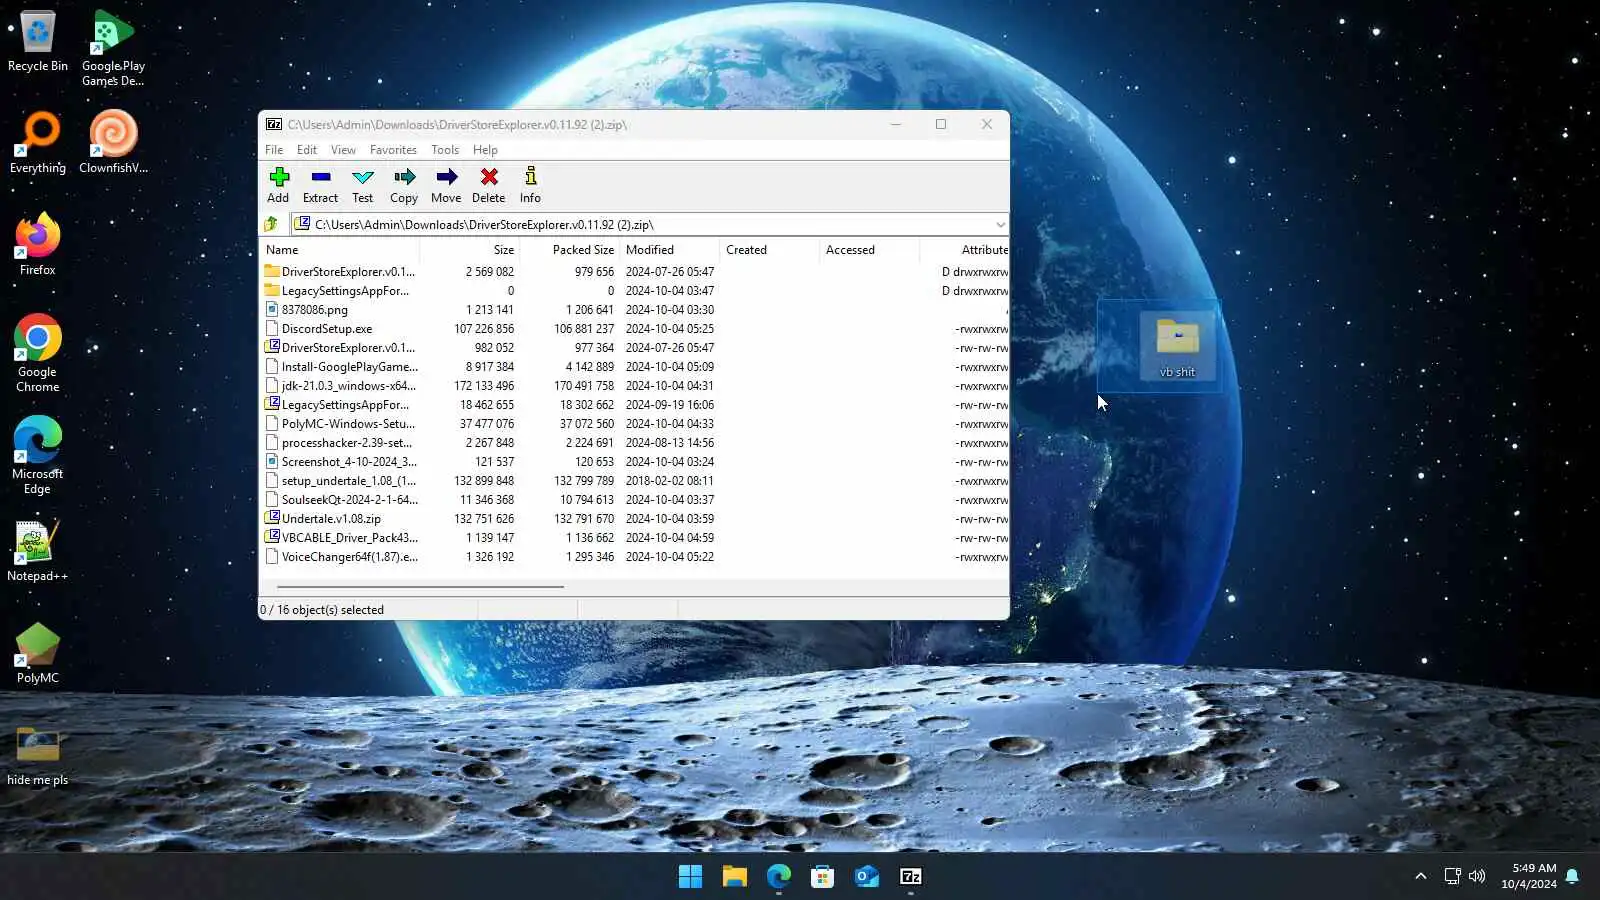Image resolution: width=1600 pixels, height=900 pixels.
Task: Select the DriverStoreExplorer folder row icon
Action: [272, 271]
